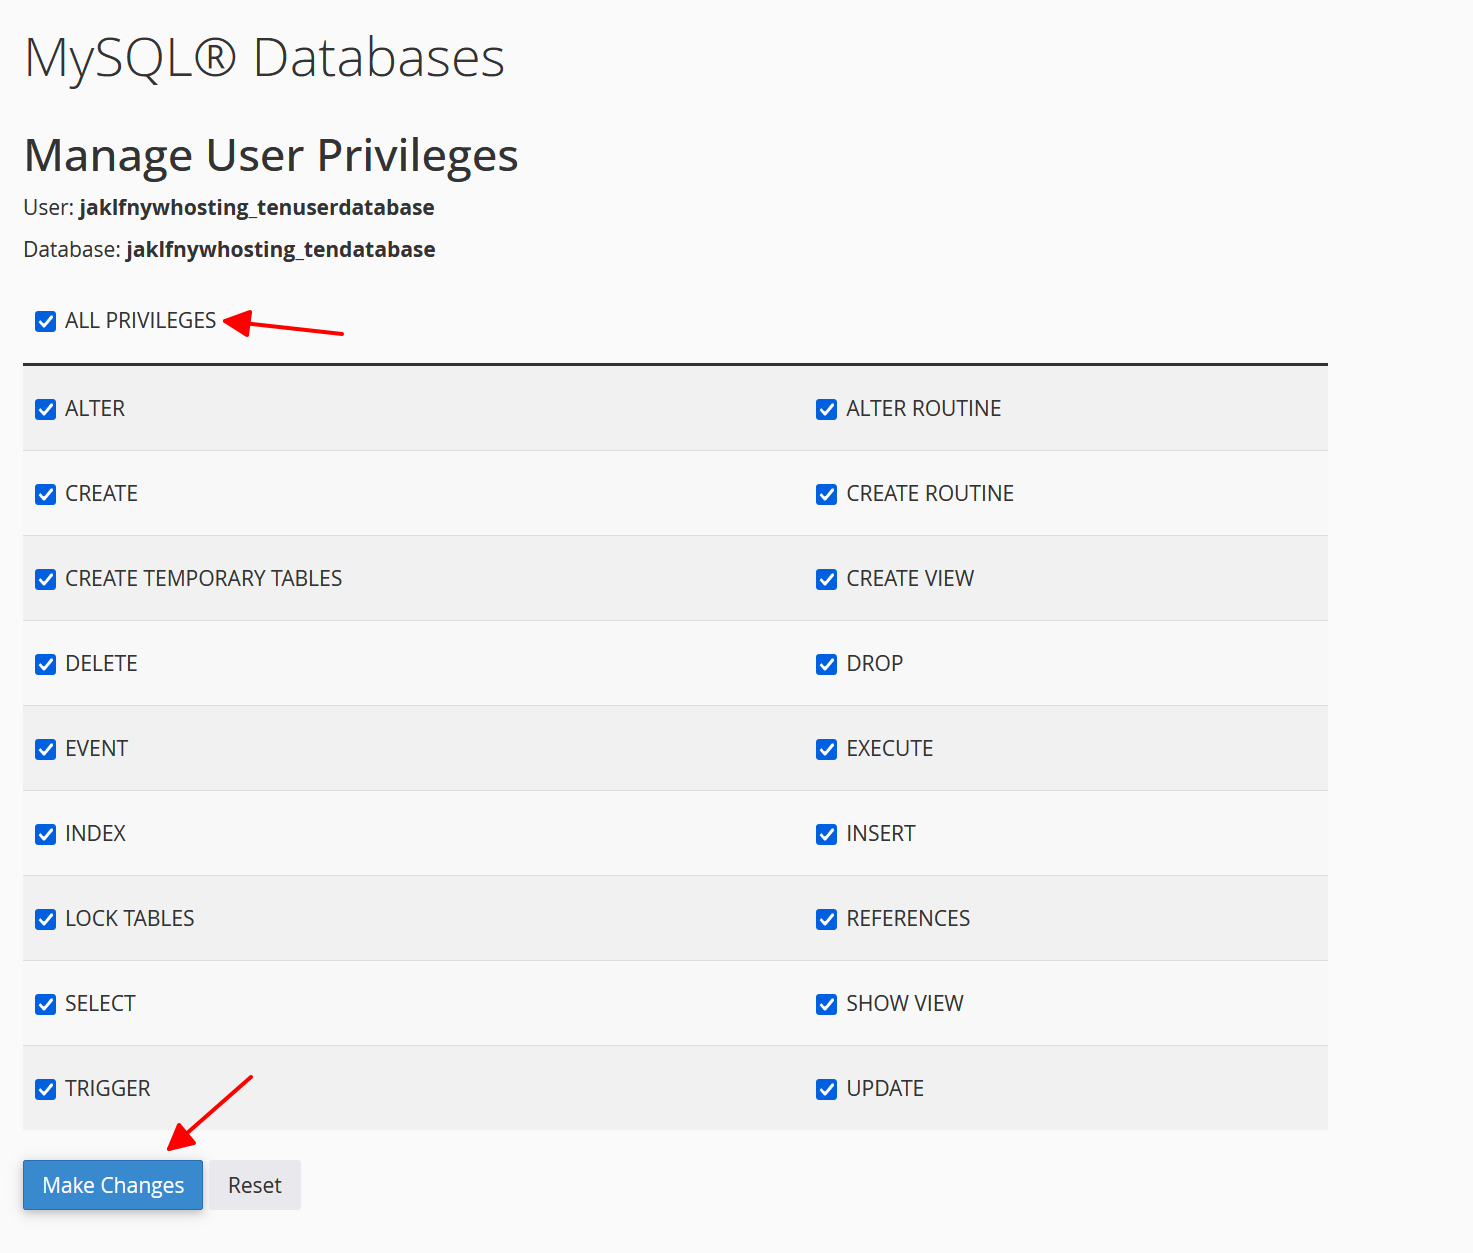Image resolution: width=1473 pixels, height=1253 pixels.
Task: Uncheck the INDEX privilege
Action: (x=45, y=834)
